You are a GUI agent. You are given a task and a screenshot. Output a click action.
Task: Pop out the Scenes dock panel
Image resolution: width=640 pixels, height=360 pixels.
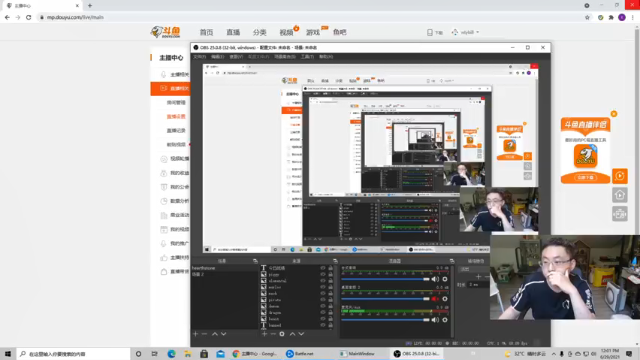[x=256, y=261]
